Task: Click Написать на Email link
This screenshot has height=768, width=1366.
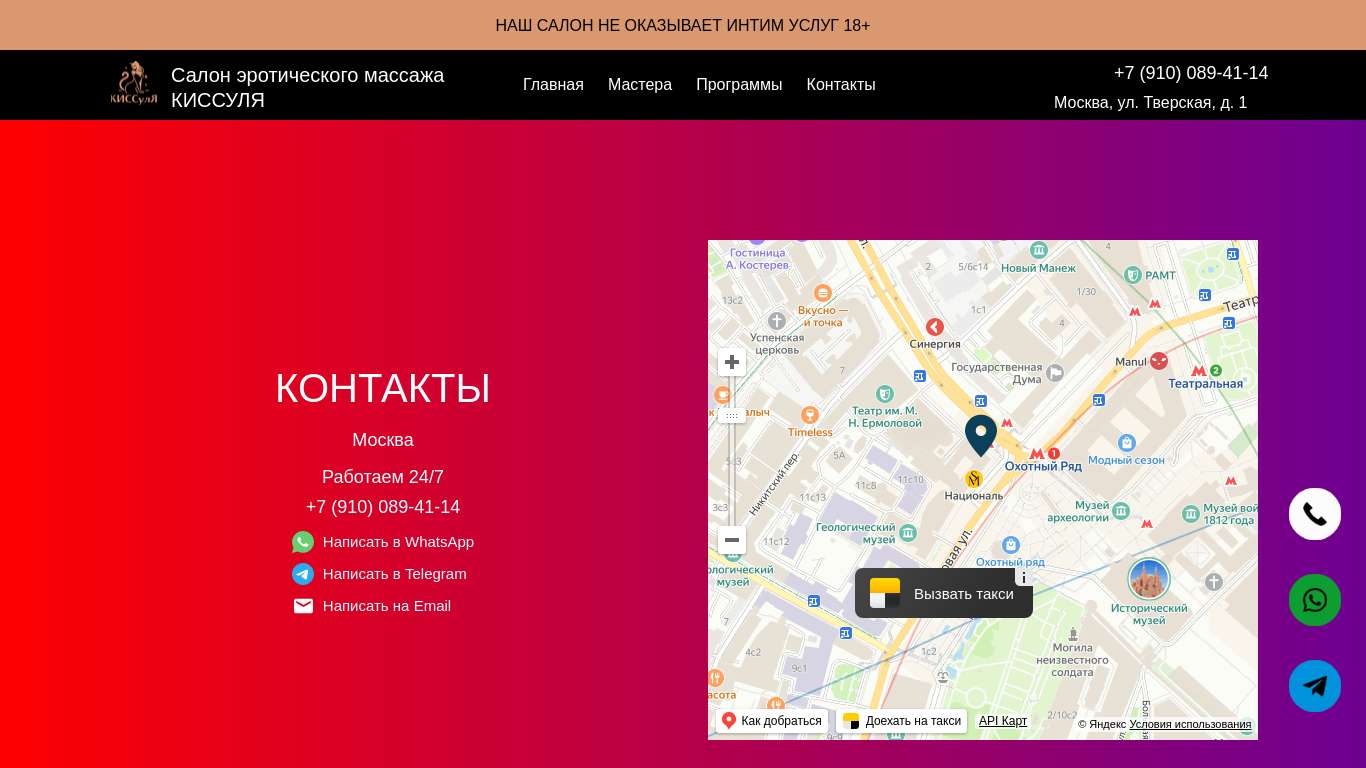Action: (386, 606)
